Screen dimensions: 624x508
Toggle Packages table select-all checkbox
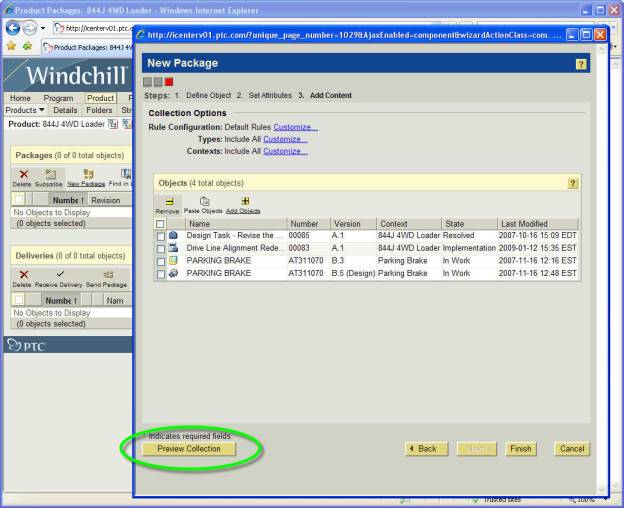coord(19,199)
